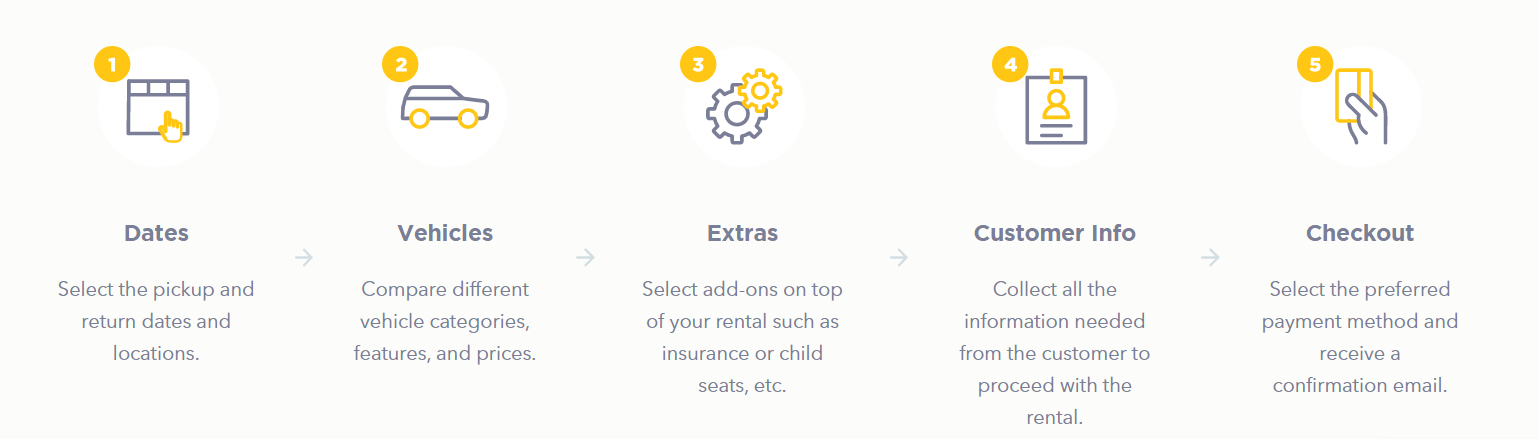Click the pickup and return dates description
Viewport: 1539px width, 439px height.
pyautogui.click(x=156, y=321)
